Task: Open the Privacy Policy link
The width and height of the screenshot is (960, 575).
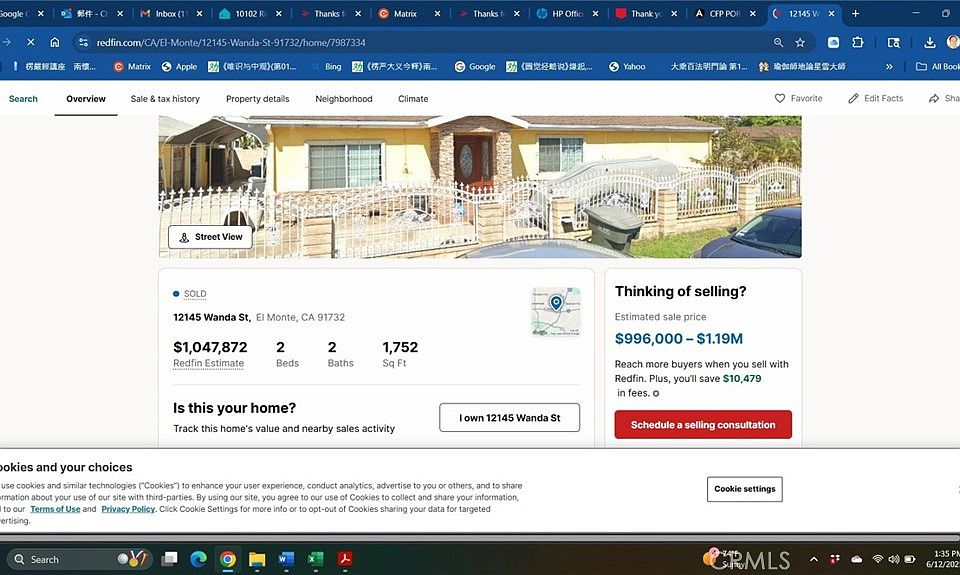Action: click(128, 509)
